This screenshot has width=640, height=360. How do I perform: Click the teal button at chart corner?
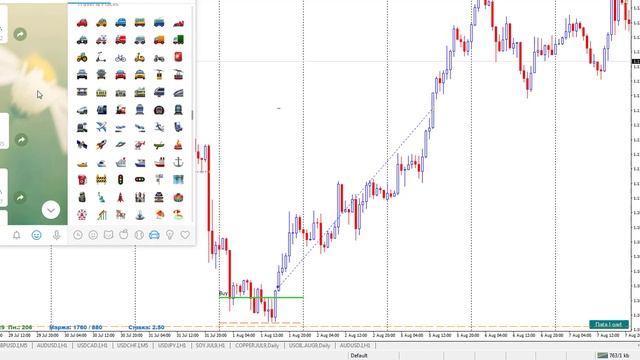609,324
